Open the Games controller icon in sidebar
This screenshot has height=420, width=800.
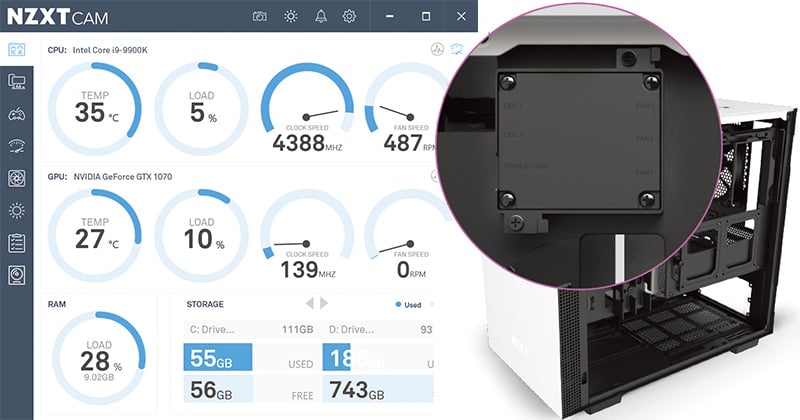tap(17, 114)
